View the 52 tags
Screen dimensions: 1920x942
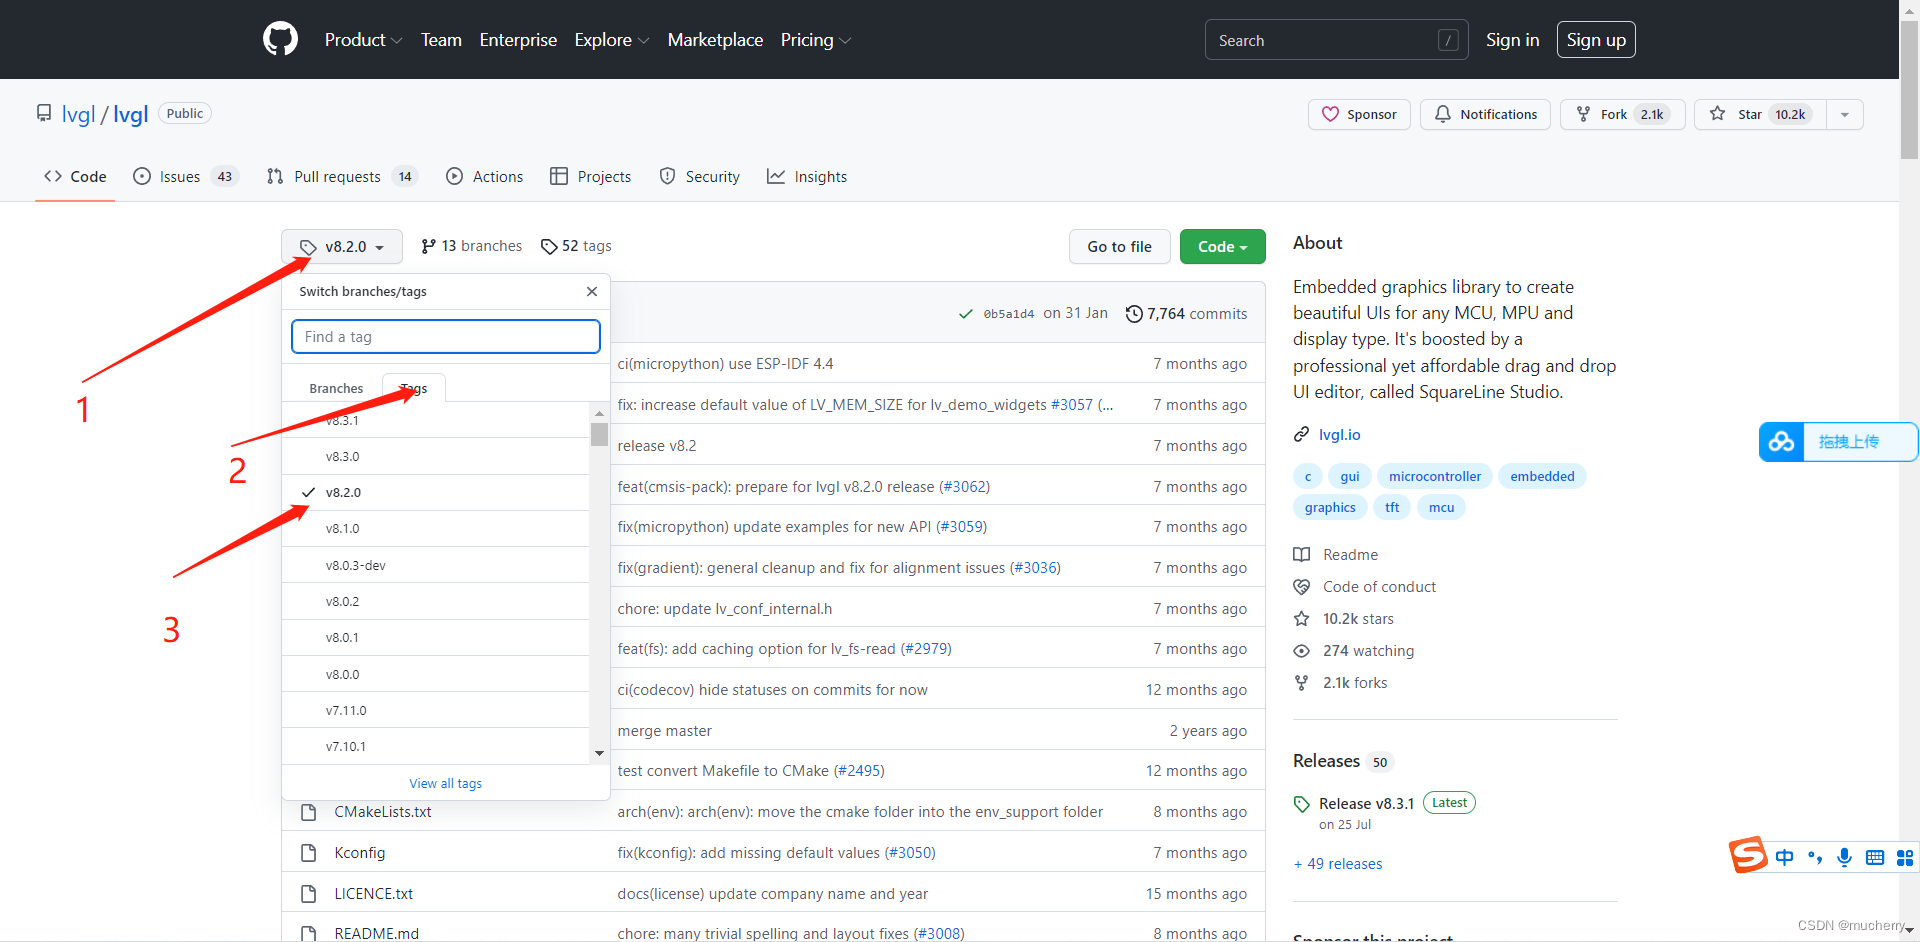576,246
